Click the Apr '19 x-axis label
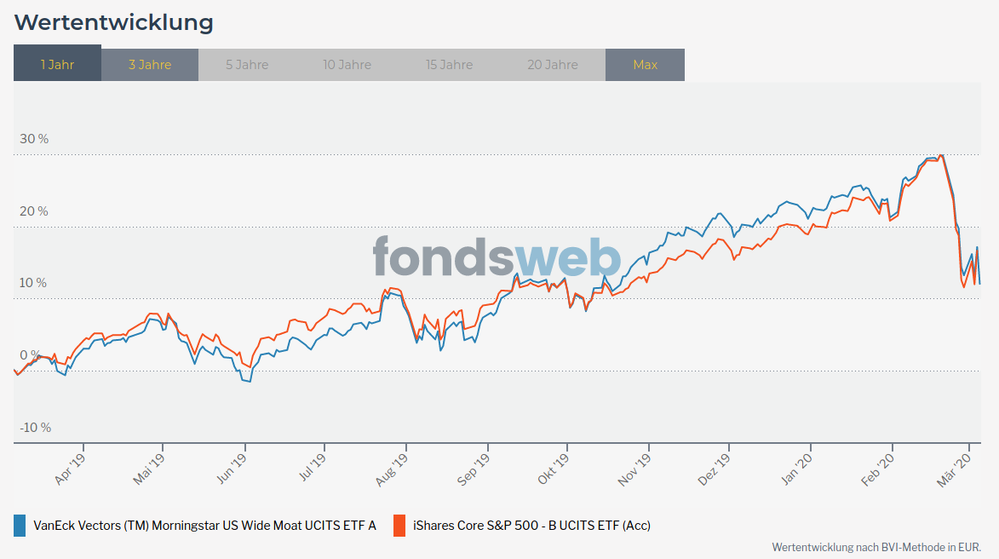The height and width of the screenshot is (559, 999). click(x=73, y=466)
